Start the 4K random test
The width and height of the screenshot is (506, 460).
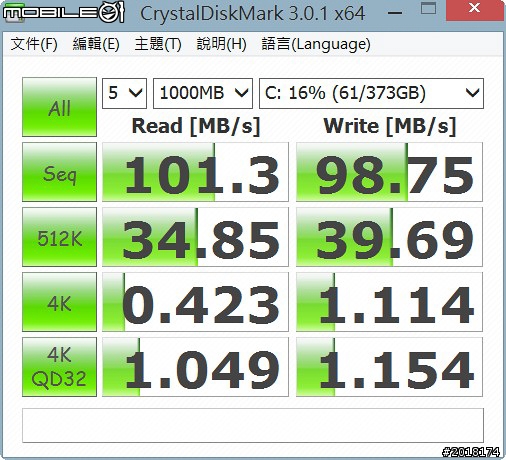(x=59, y=302)
